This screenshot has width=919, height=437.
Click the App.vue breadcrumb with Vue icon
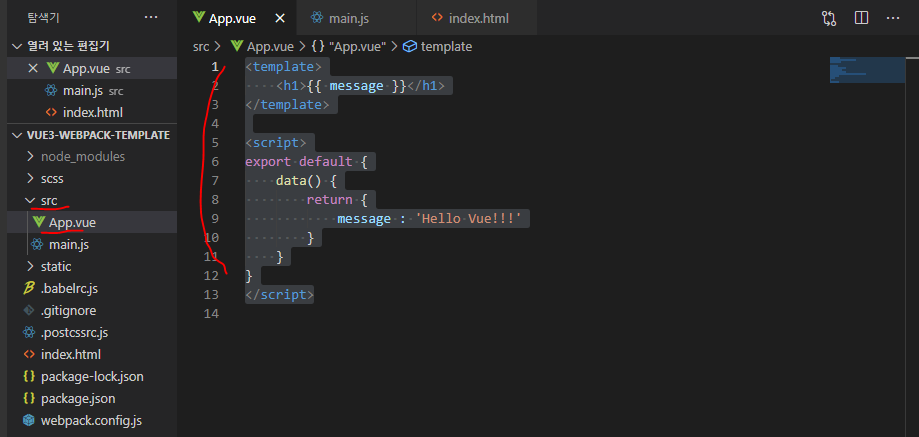click(263, 46)
